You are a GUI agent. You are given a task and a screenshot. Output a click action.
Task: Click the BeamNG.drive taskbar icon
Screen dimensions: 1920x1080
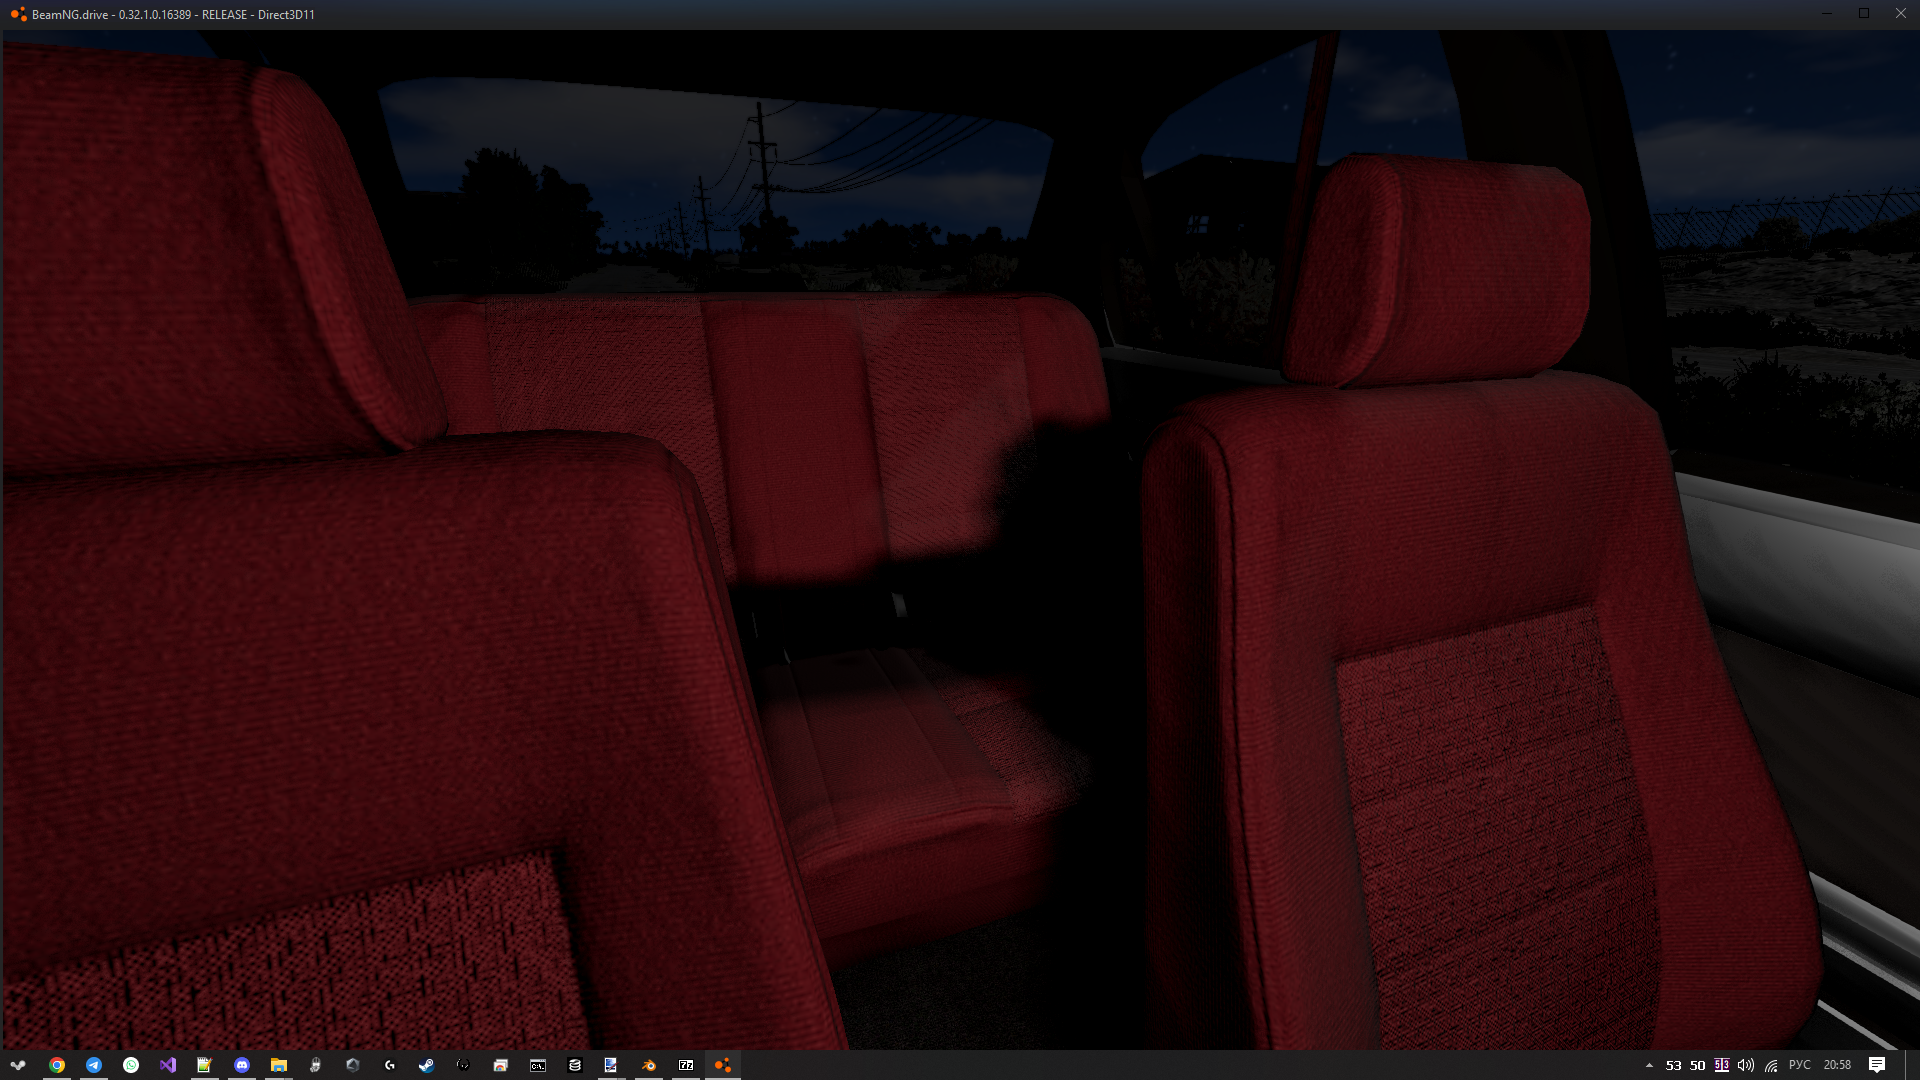click(x=723, y=1065)
